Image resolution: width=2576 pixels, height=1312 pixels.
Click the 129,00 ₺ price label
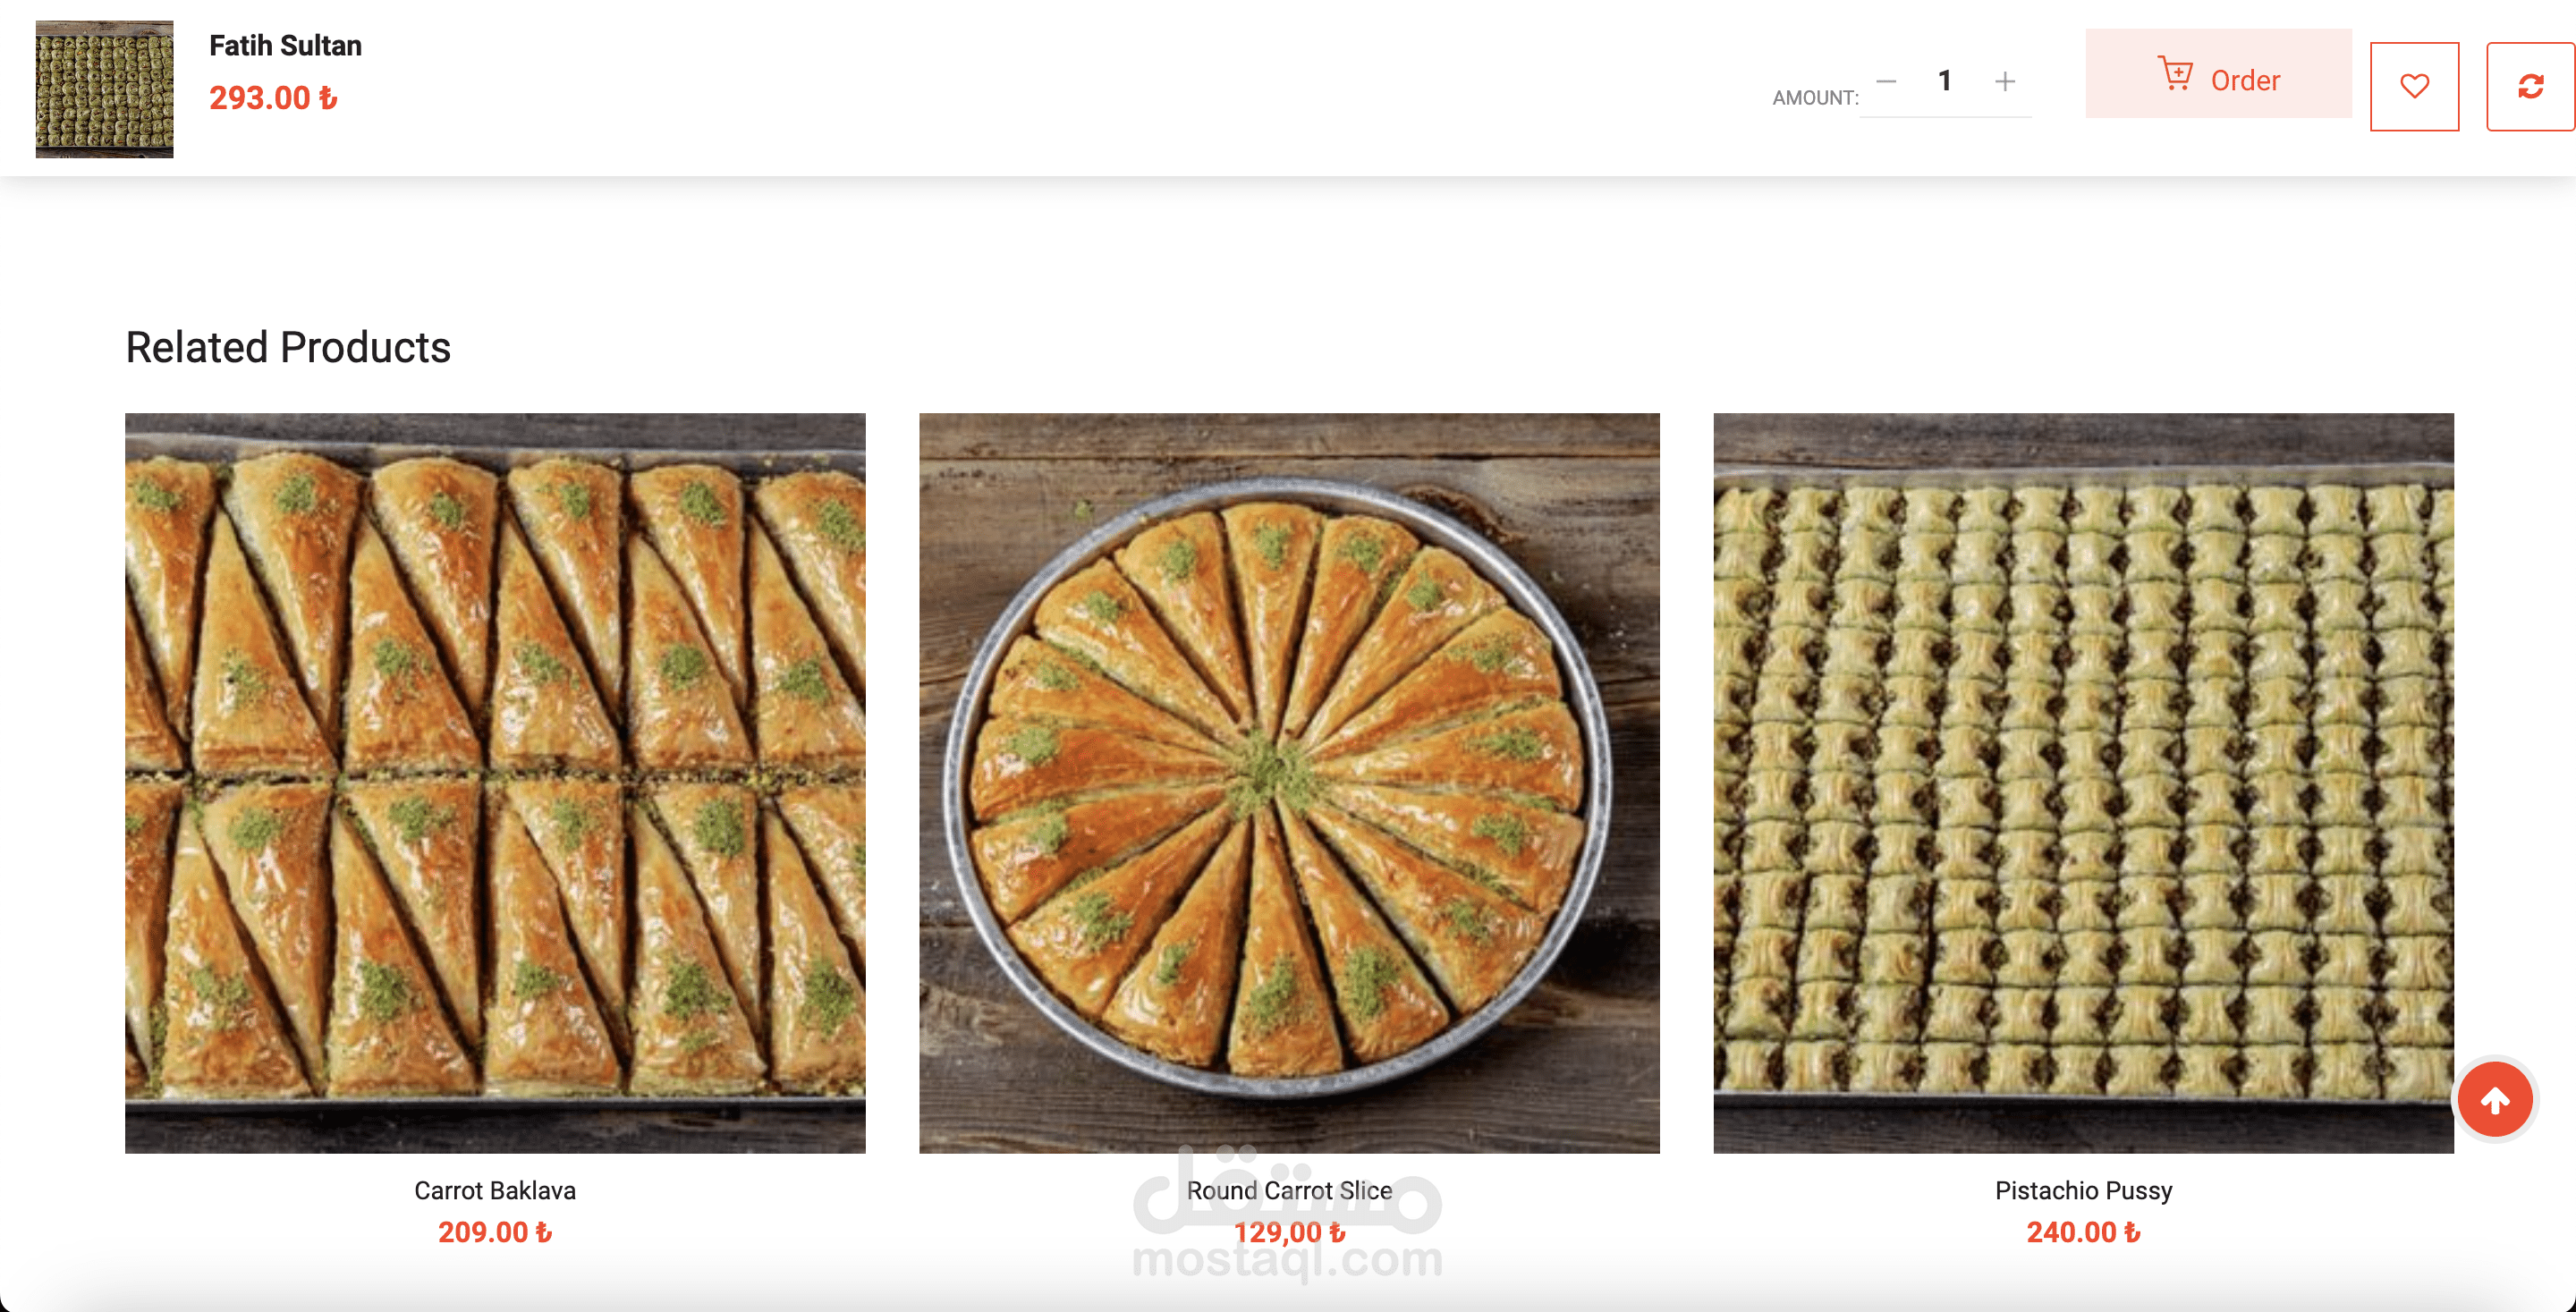1289,1232
